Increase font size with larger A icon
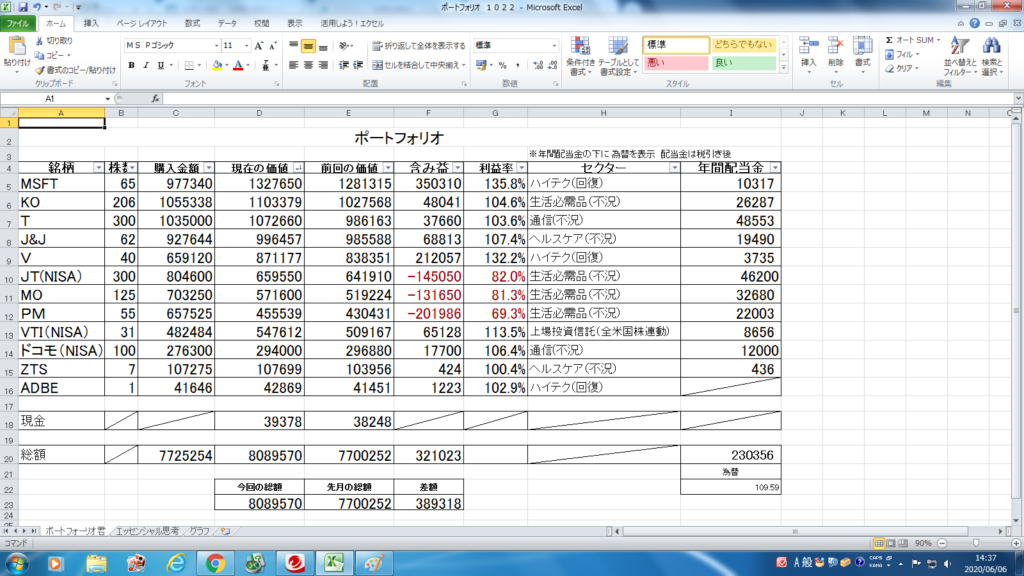 259,46
